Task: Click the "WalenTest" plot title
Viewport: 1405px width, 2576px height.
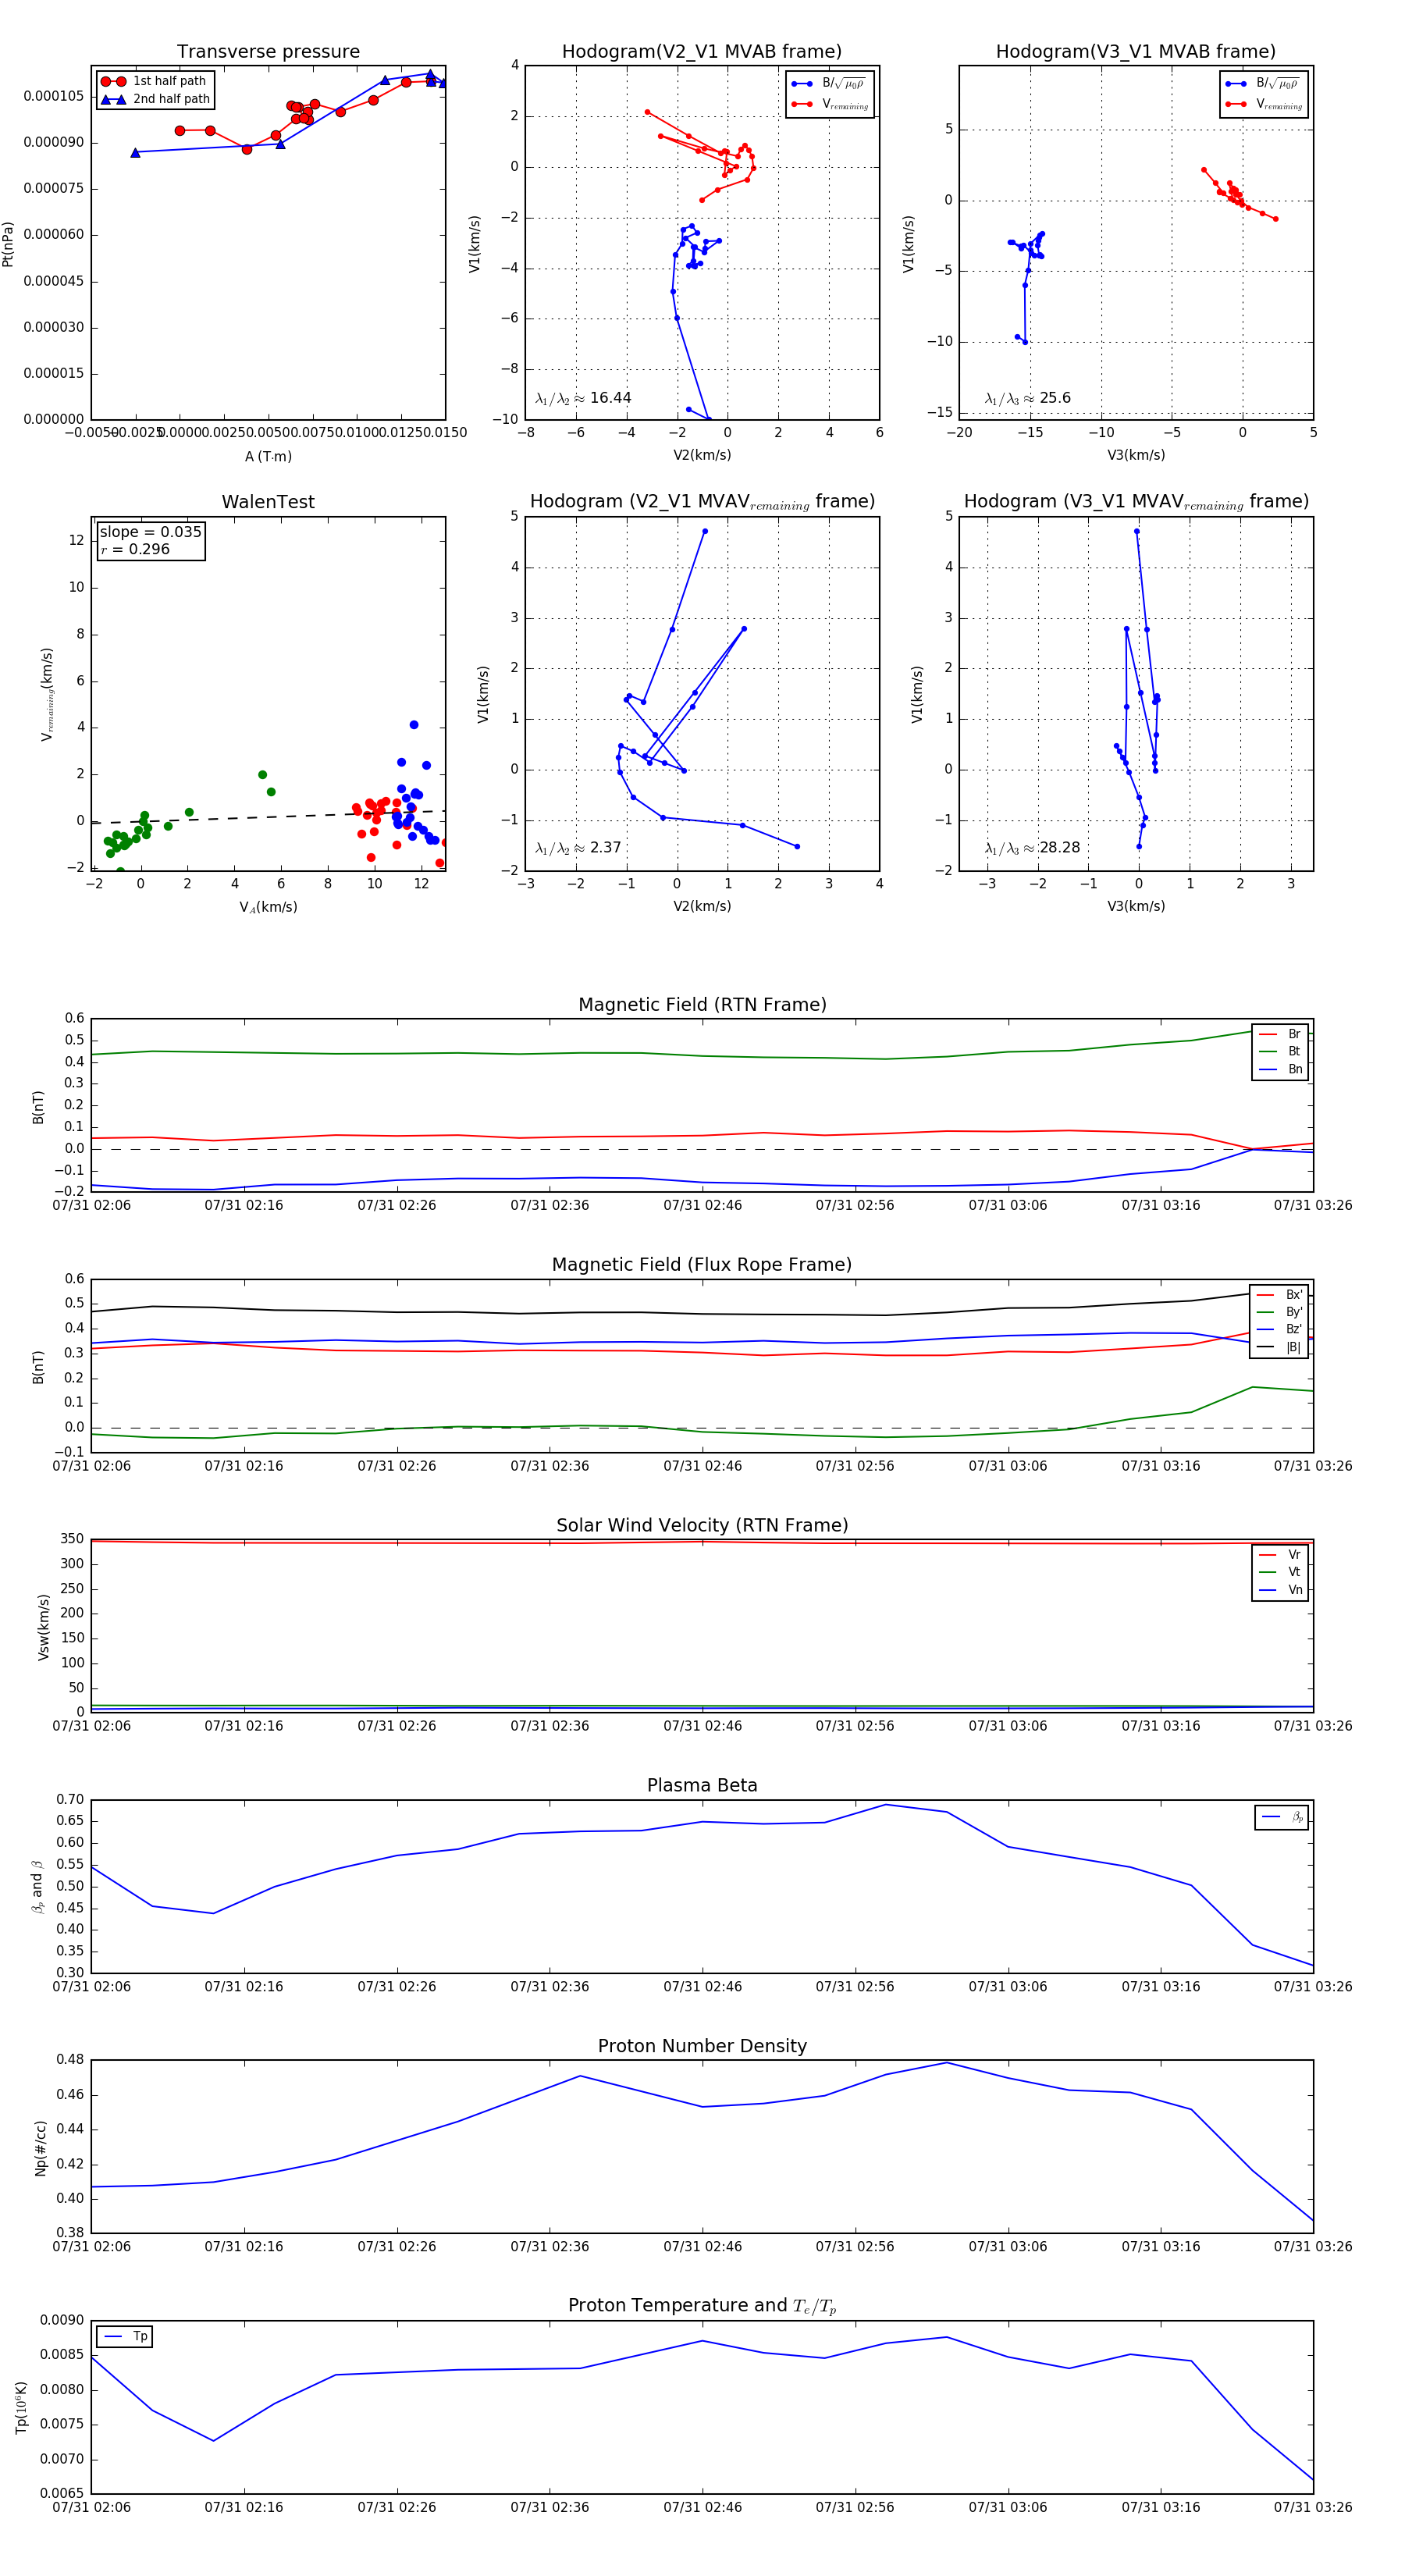Action: pyautogui.click(x=268, y=502)
